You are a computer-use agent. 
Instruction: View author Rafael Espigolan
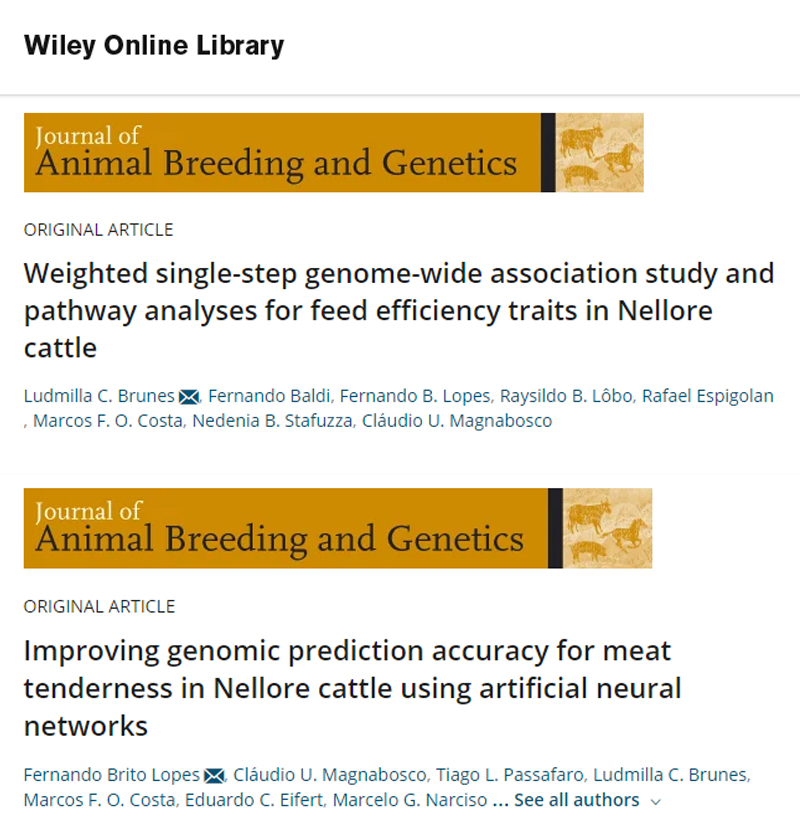pos(707,396)
